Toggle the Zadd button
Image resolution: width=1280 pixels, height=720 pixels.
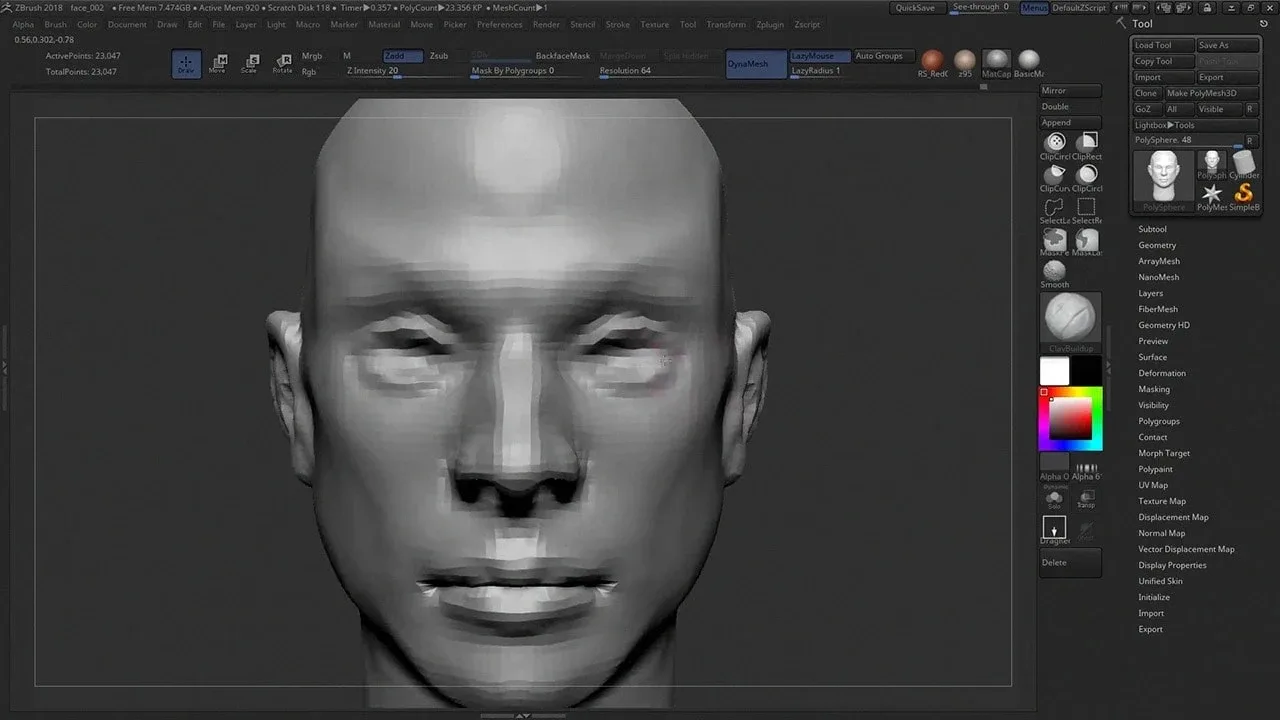[x=403, y=56]
